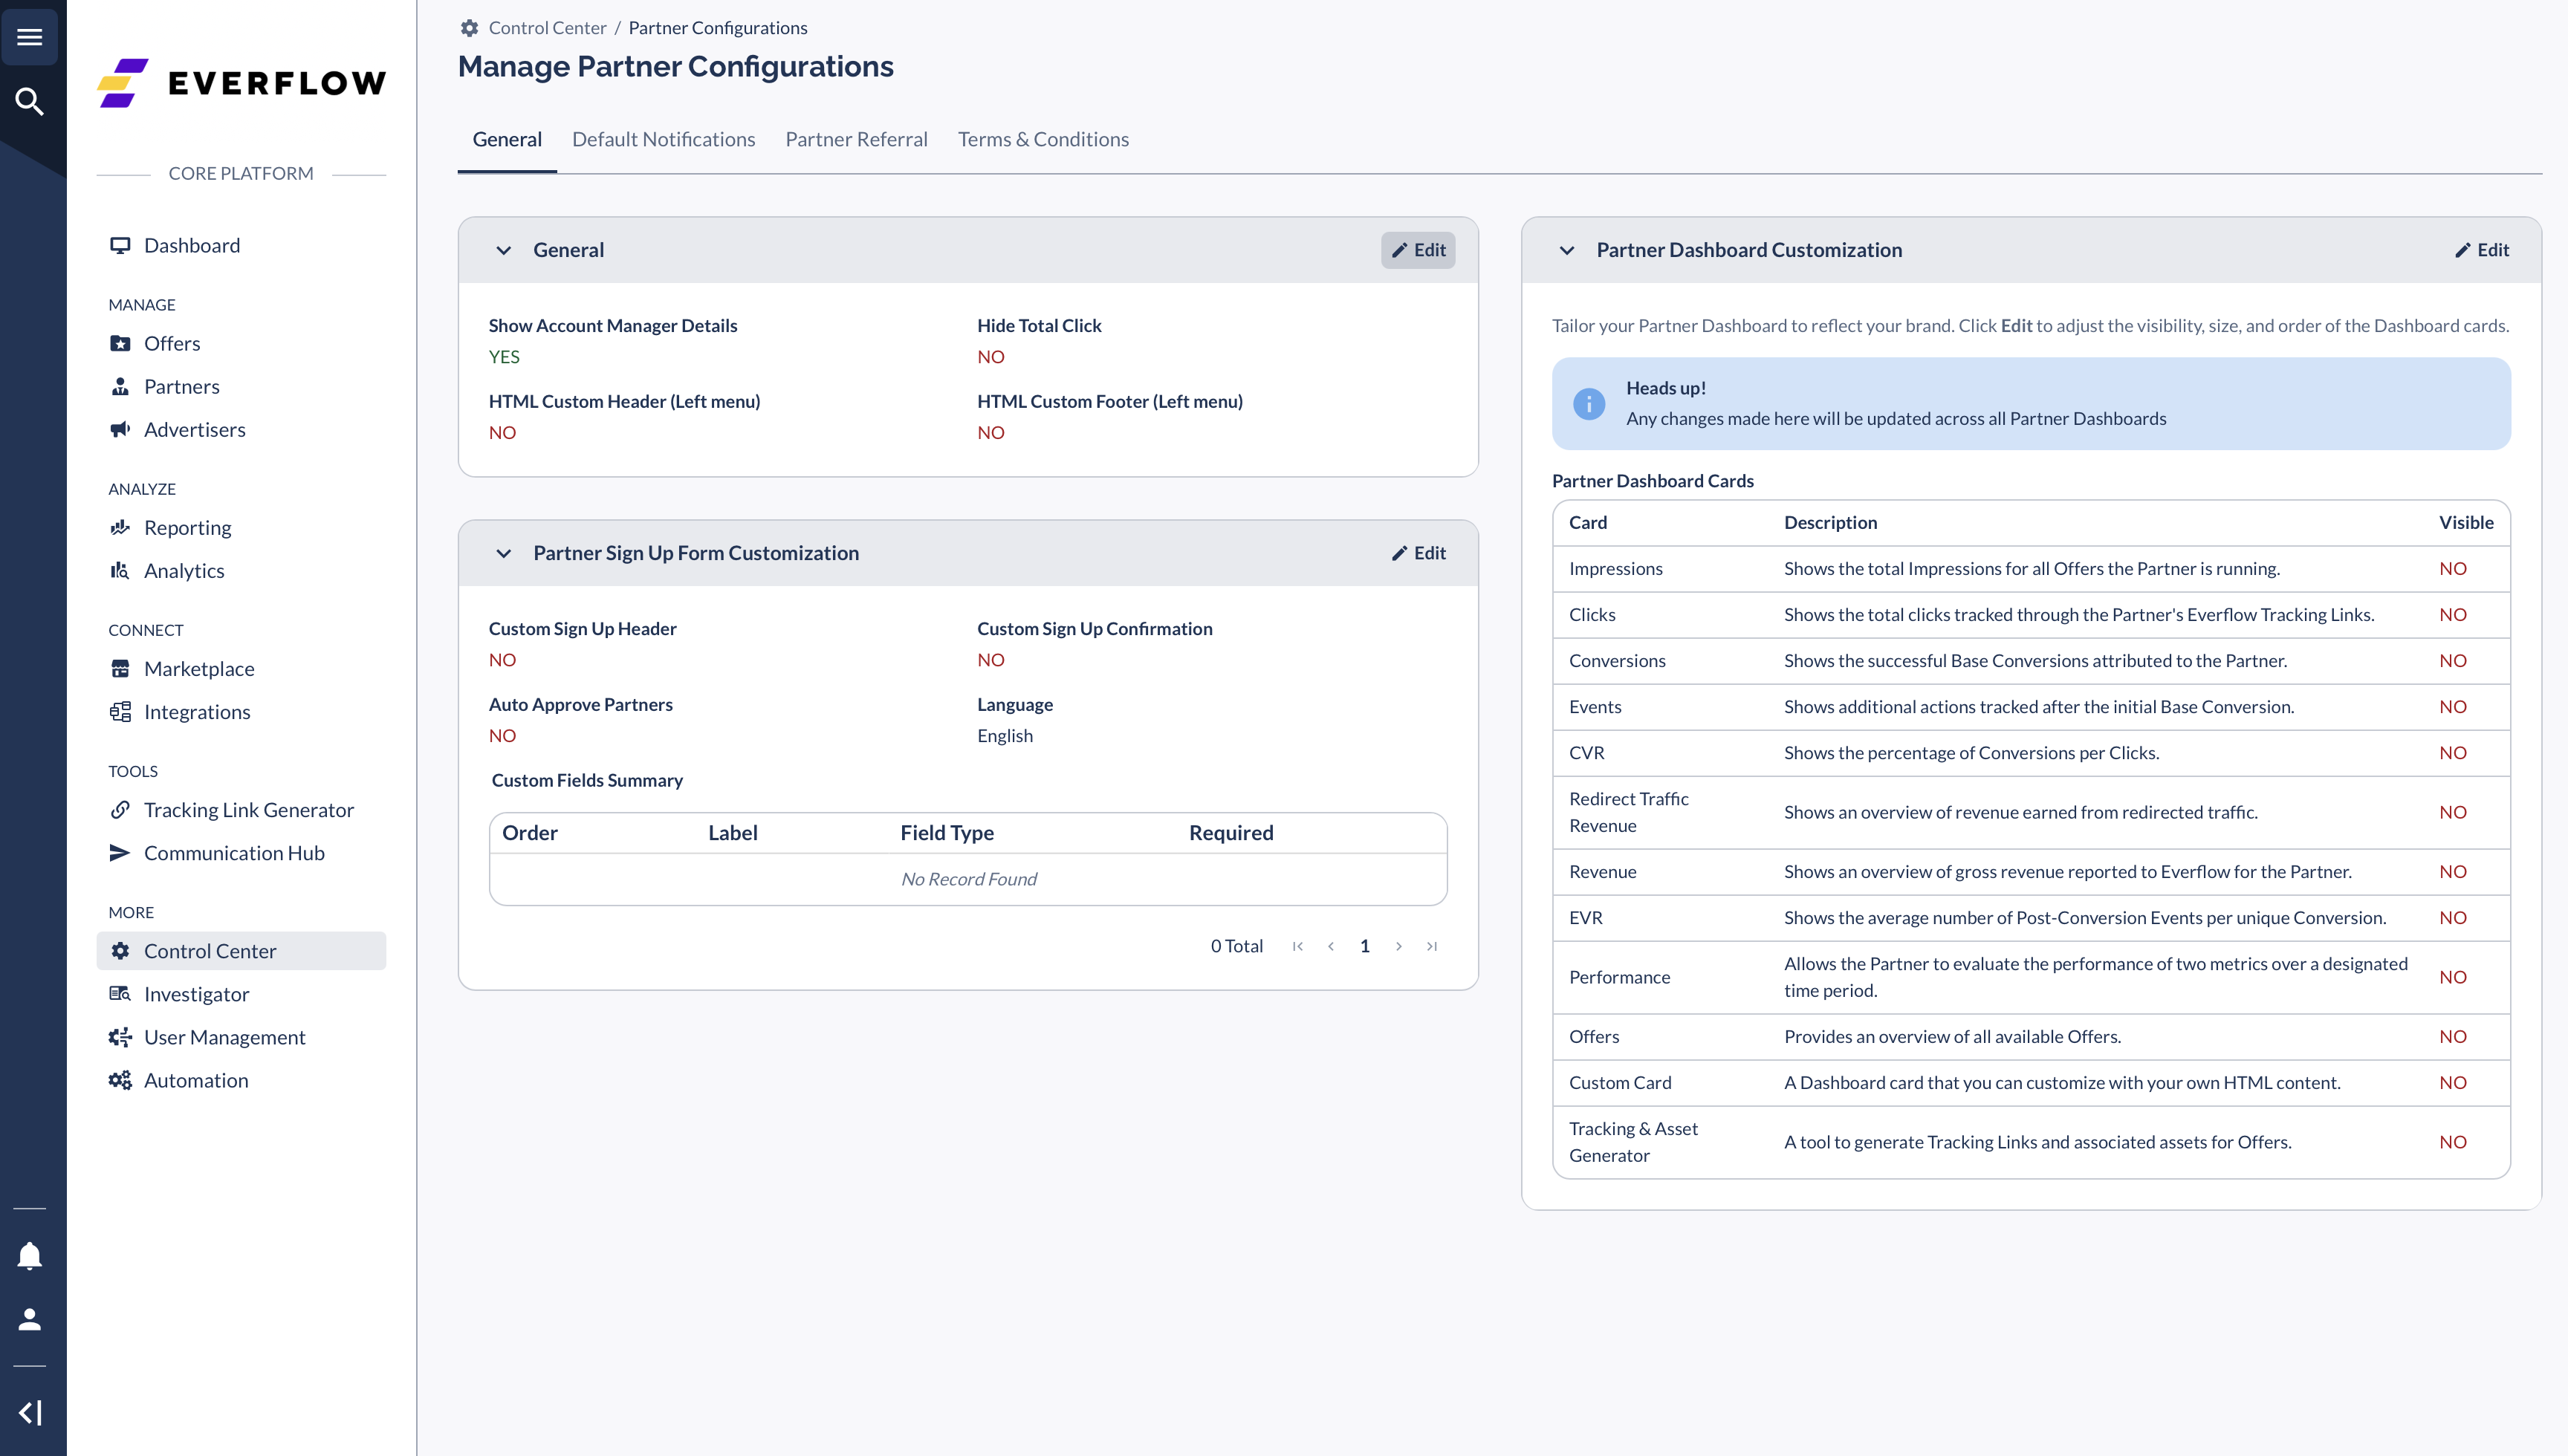Click the Integrations icon
This screenshot has height=1456, width=2568.
(x=120, y=711)
